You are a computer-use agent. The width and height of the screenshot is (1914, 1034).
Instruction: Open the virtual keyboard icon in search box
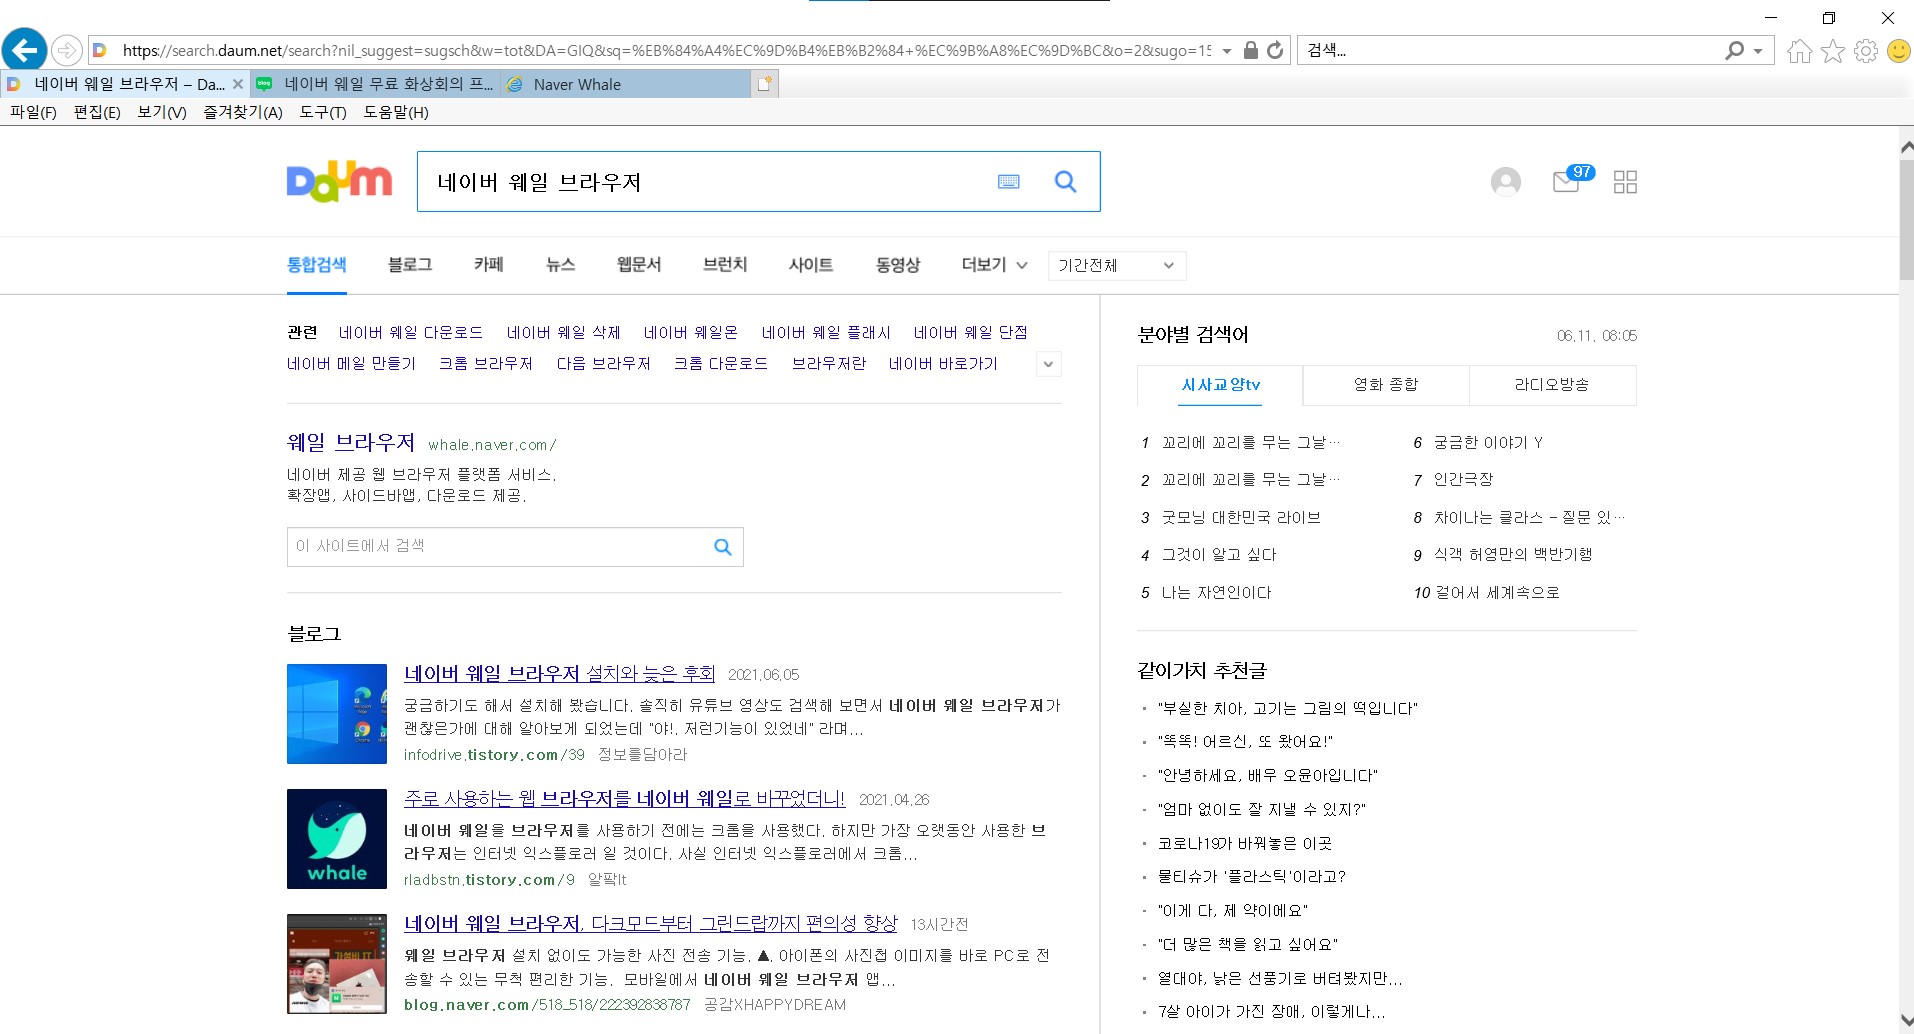pos(1009,181)
